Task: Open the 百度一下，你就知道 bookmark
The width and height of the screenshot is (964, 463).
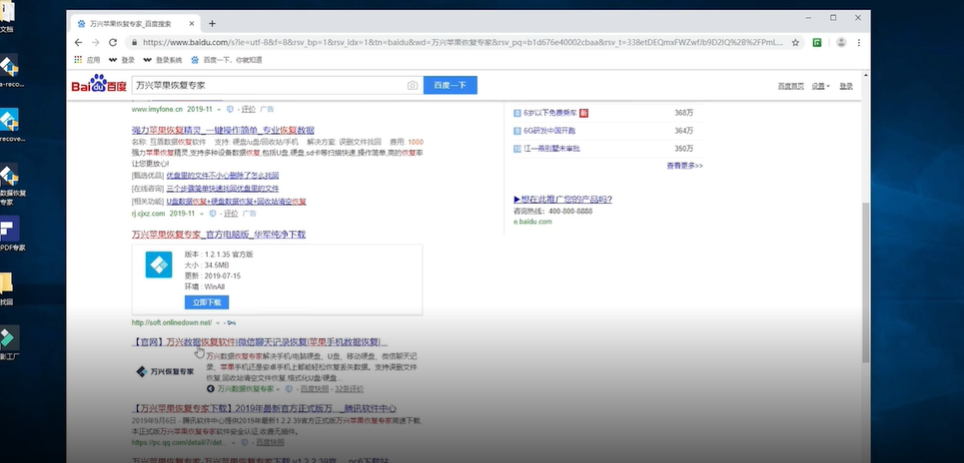Action: point(227,60)
